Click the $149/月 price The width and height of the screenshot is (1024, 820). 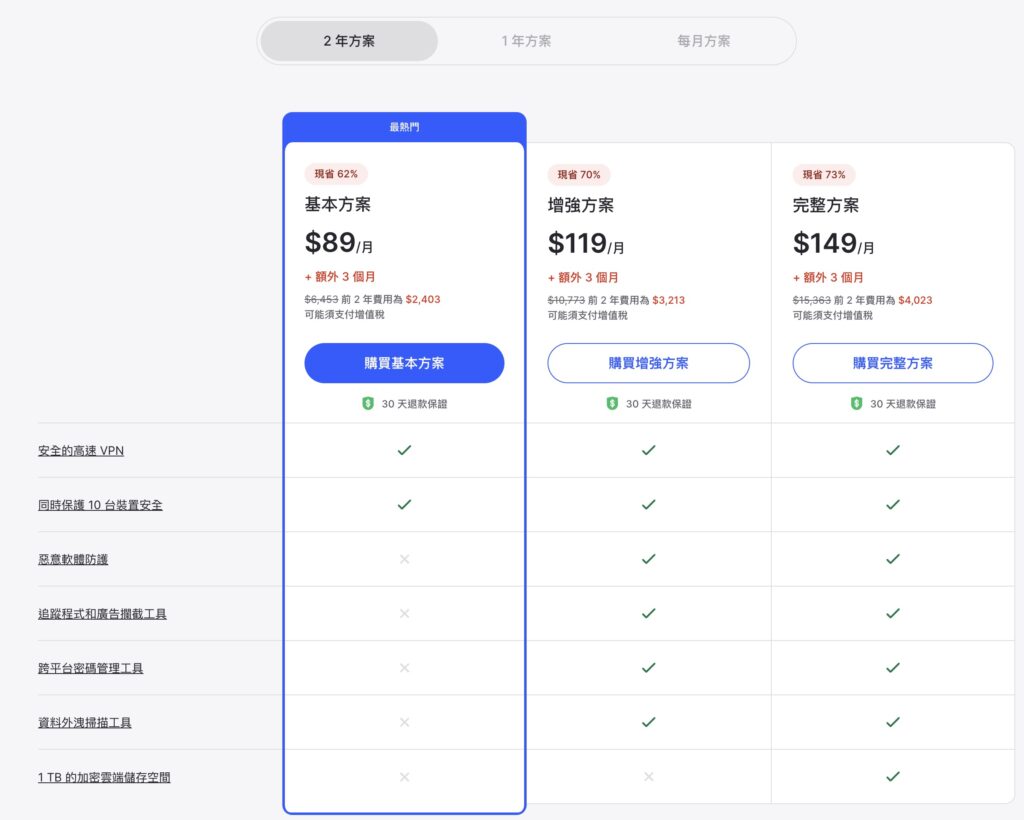click(x=833, y=244)
